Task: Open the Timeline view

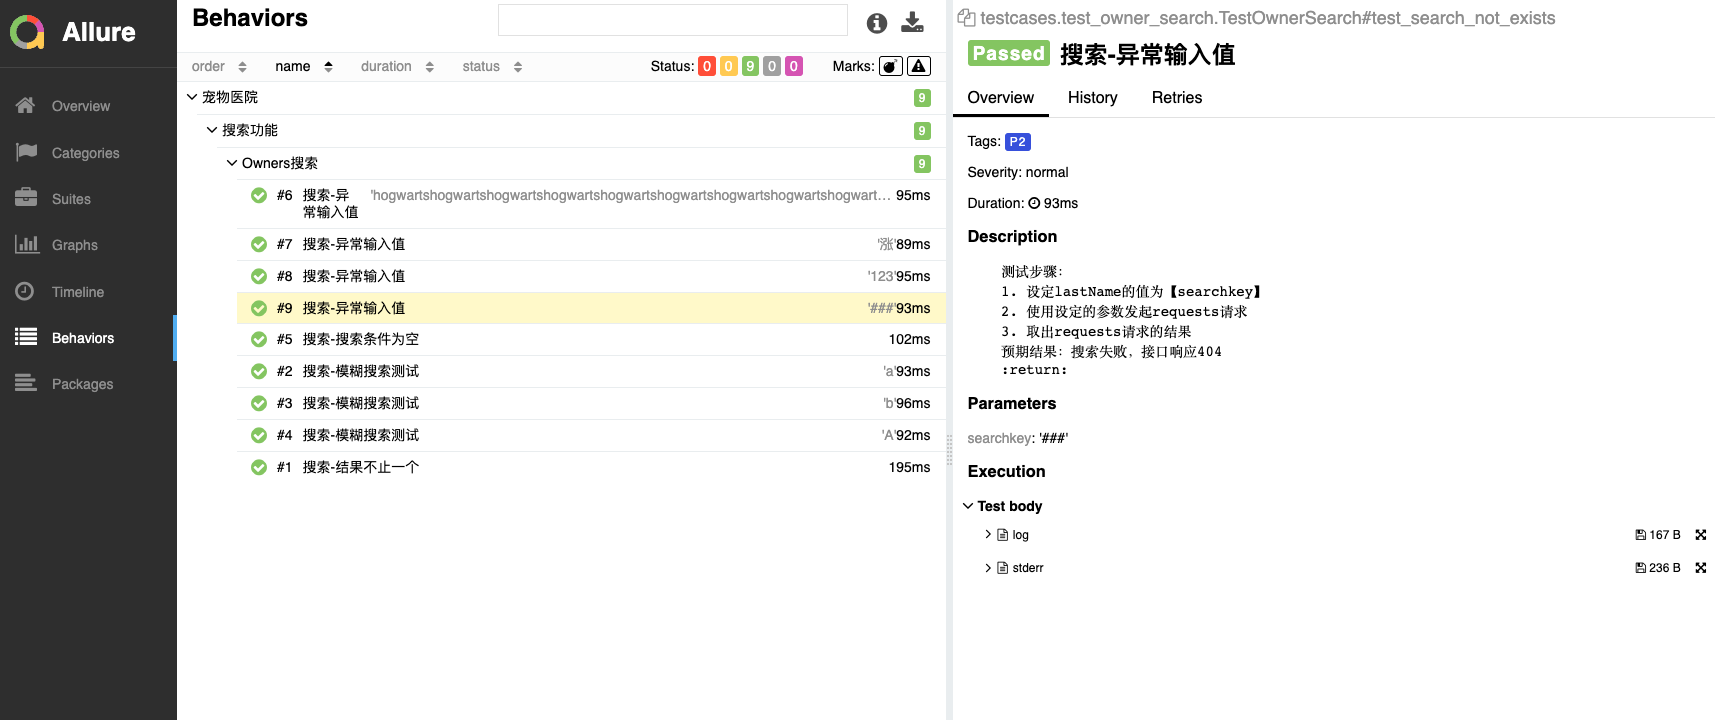Action: coord(77,292)
